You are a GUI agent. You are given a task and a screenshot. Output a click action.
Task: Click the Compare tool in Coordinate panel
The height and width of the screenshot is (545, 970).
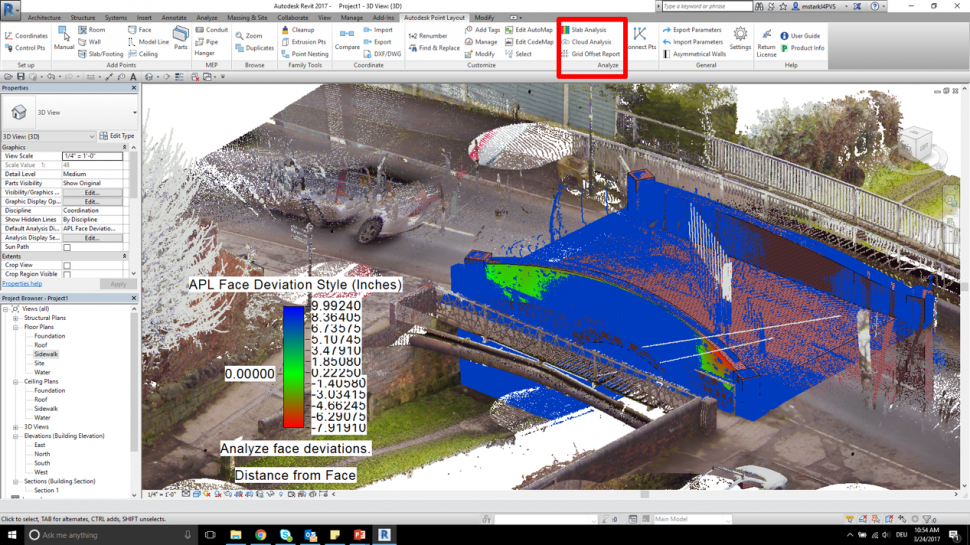tap(347, 39)
